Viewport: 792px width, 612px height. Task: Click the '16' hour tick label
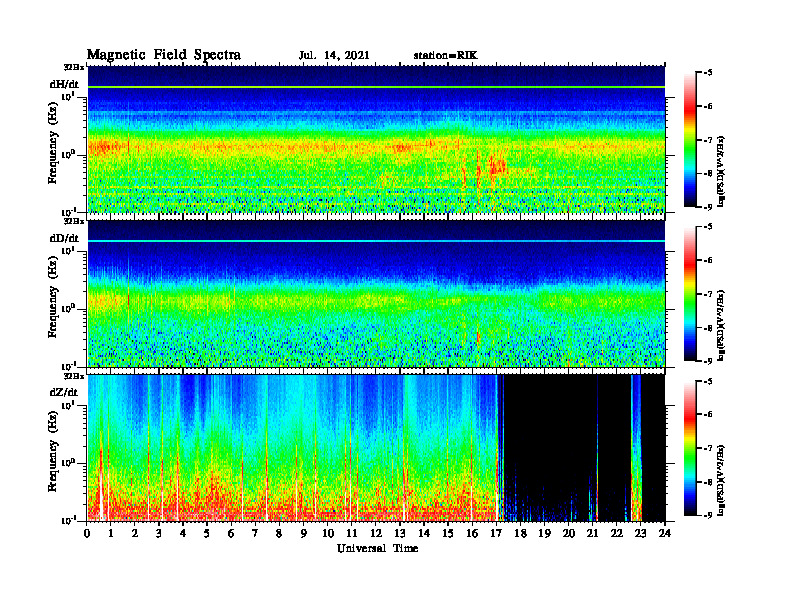472,534
